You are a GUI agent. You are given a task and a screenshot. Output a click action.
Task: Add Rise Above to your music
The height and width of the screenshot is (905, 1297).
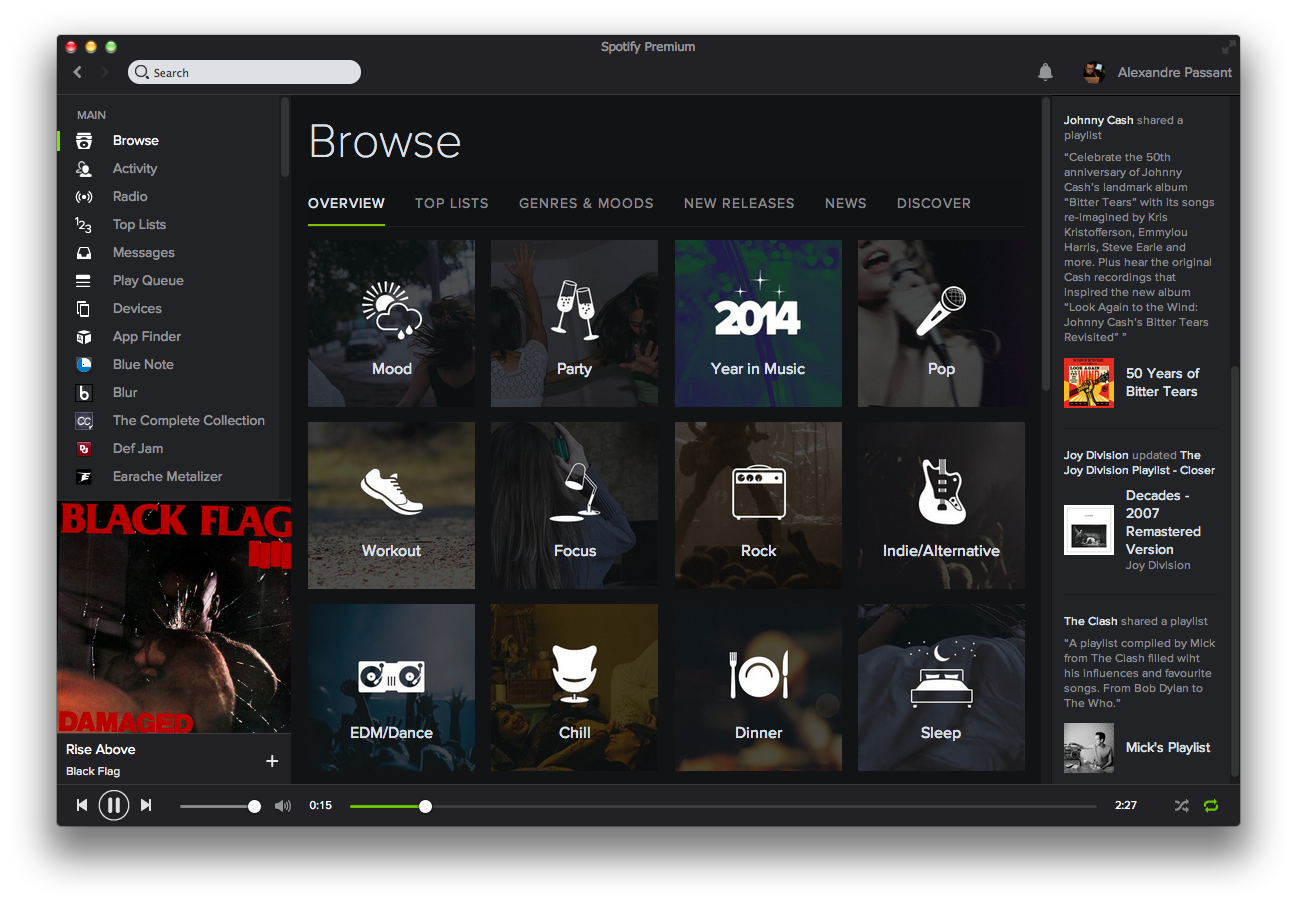click(271, 761)
